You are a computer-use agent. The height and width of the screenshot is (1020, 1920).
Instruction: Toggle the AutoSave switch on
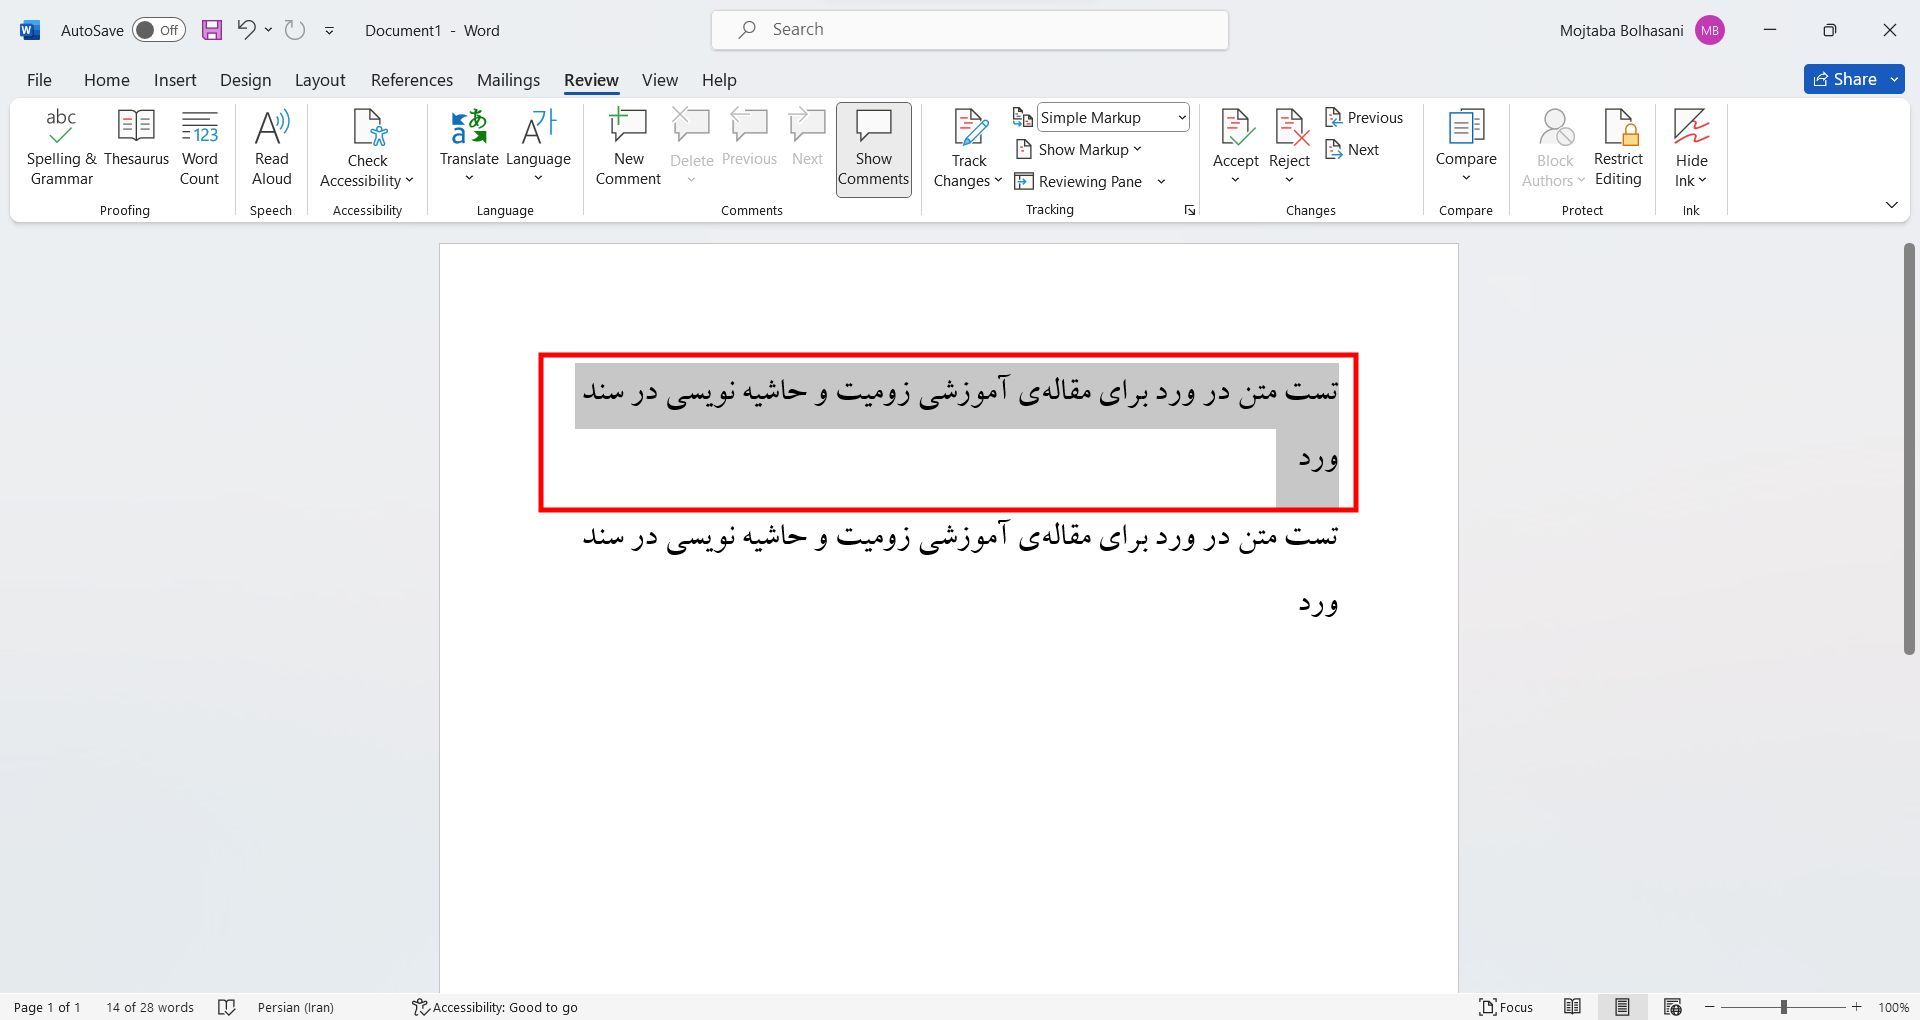pos(158,30)
